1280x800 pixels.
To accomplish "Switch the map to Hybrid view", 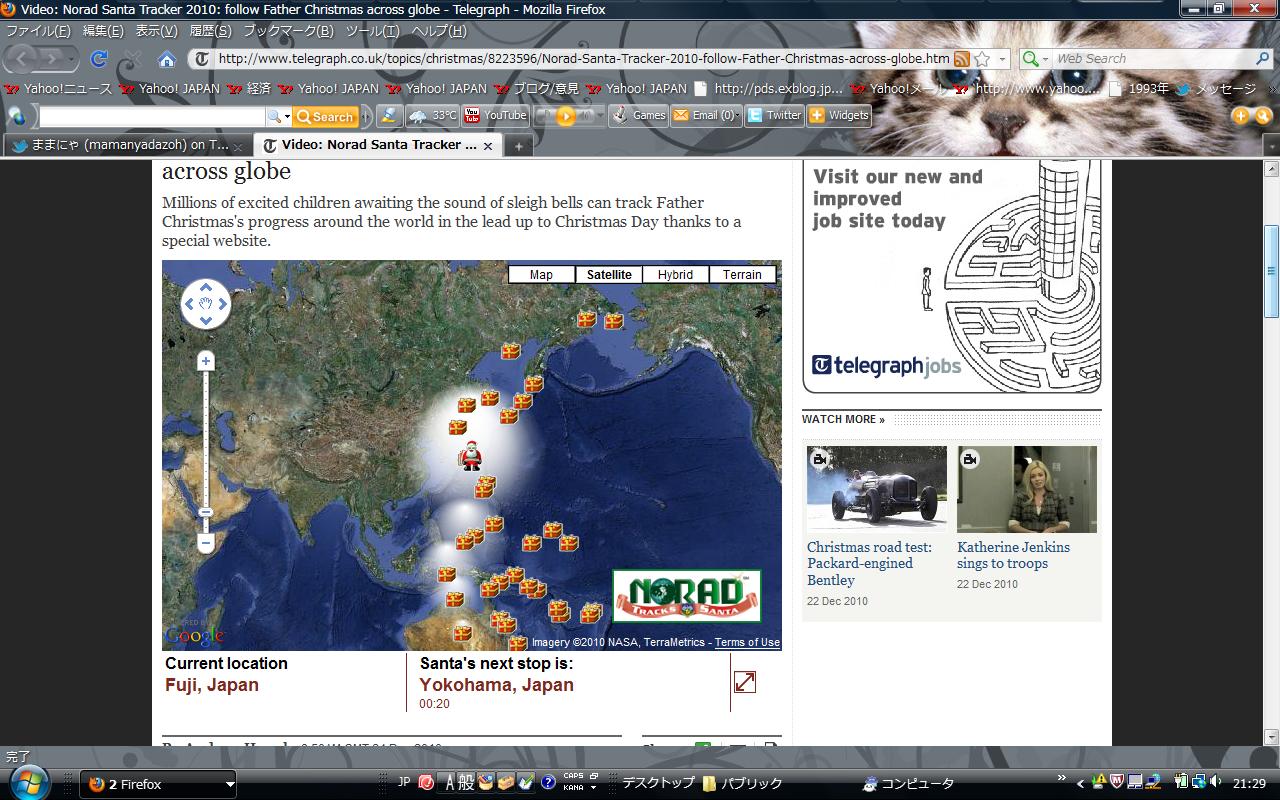I will click(675, 274).
